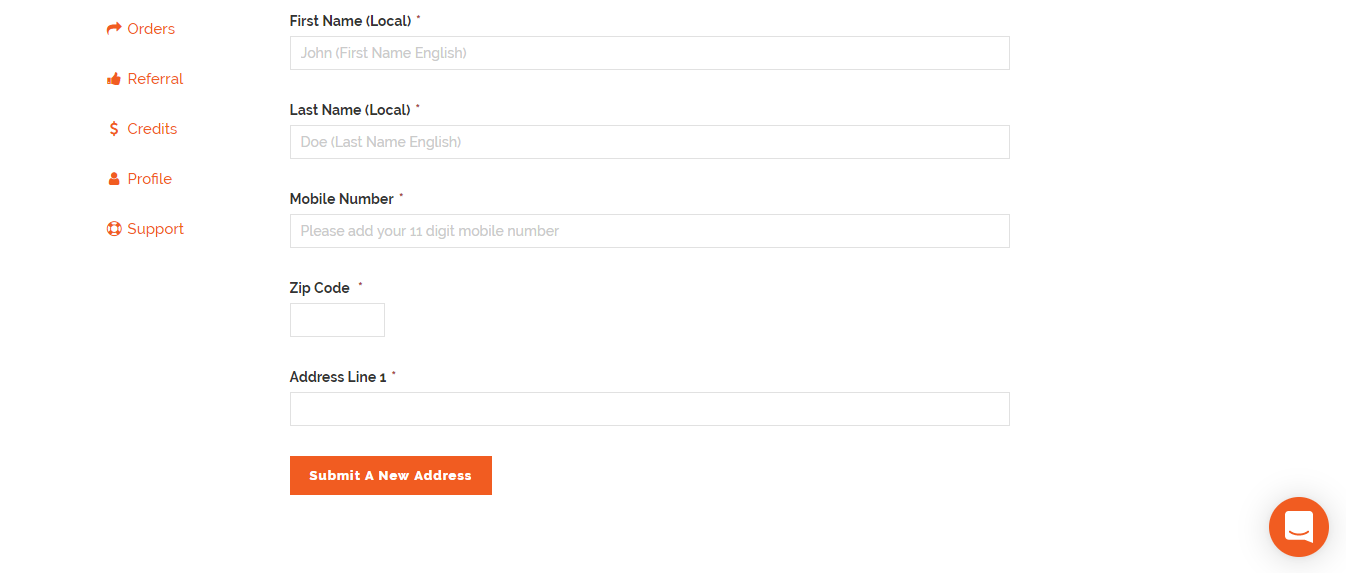
Task: Focus the Address Line 1 field
Action: point(650,409)
